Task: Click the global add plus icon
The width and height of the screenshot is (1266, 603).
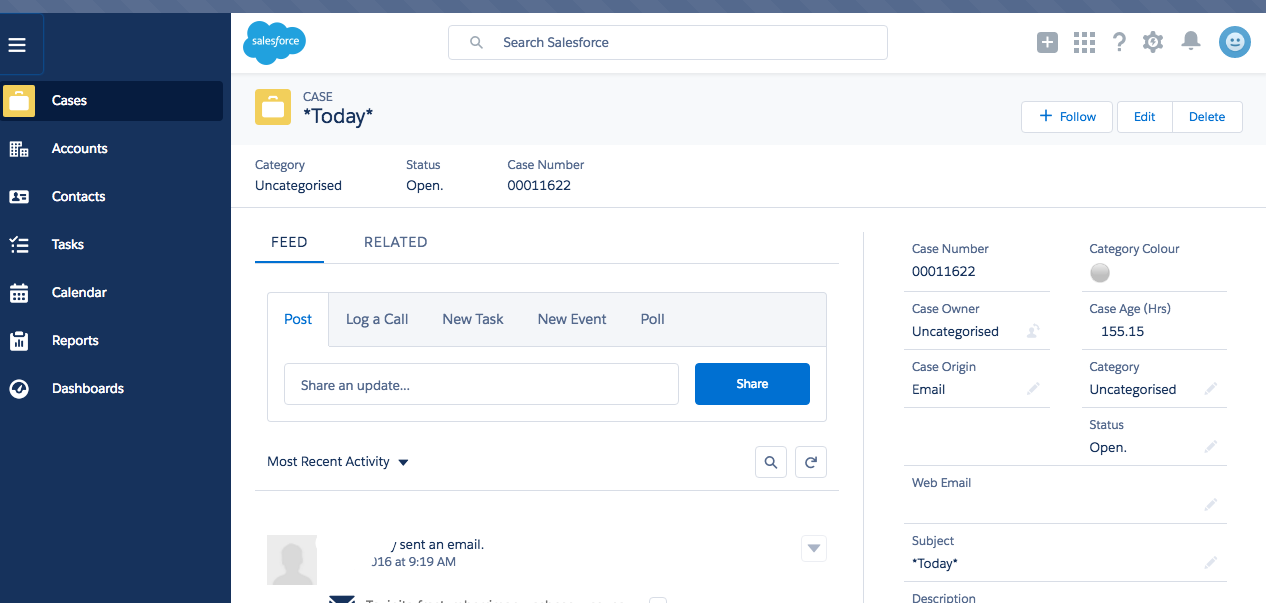Action: coord(1047,42)
